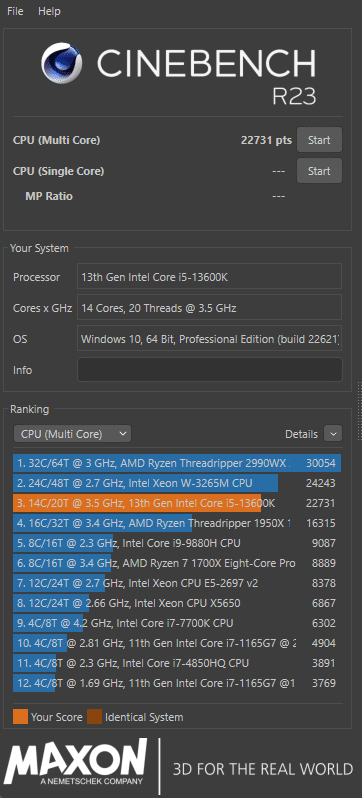Open the Help menu
Image resolution: width=362 pixels, height=798 pixels.
pos(49,11)
